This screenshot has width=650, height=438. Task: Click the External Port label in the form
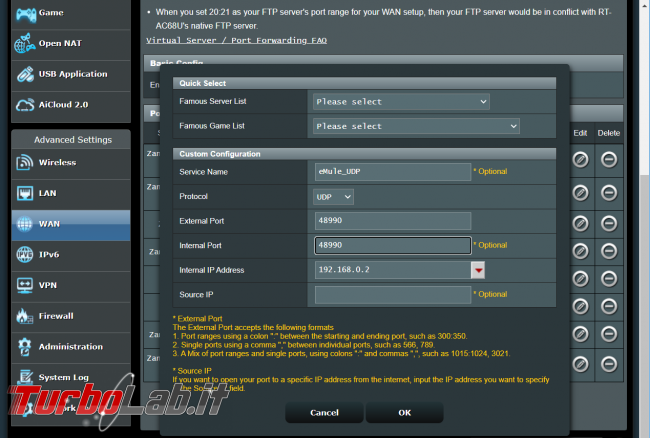tap(201, 221)
